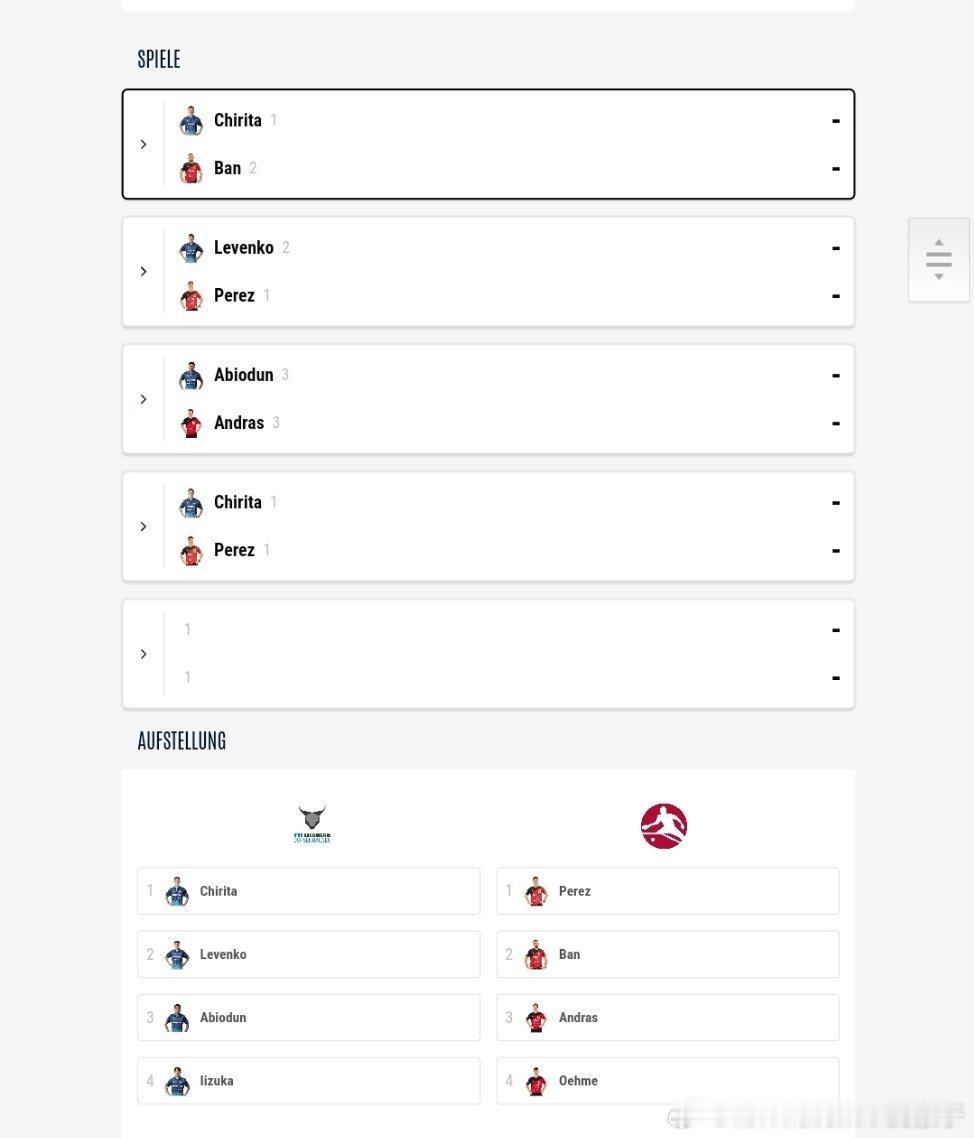Expand the empty fifth match row
The image size is (974, 1138).
tap(143, 654)
